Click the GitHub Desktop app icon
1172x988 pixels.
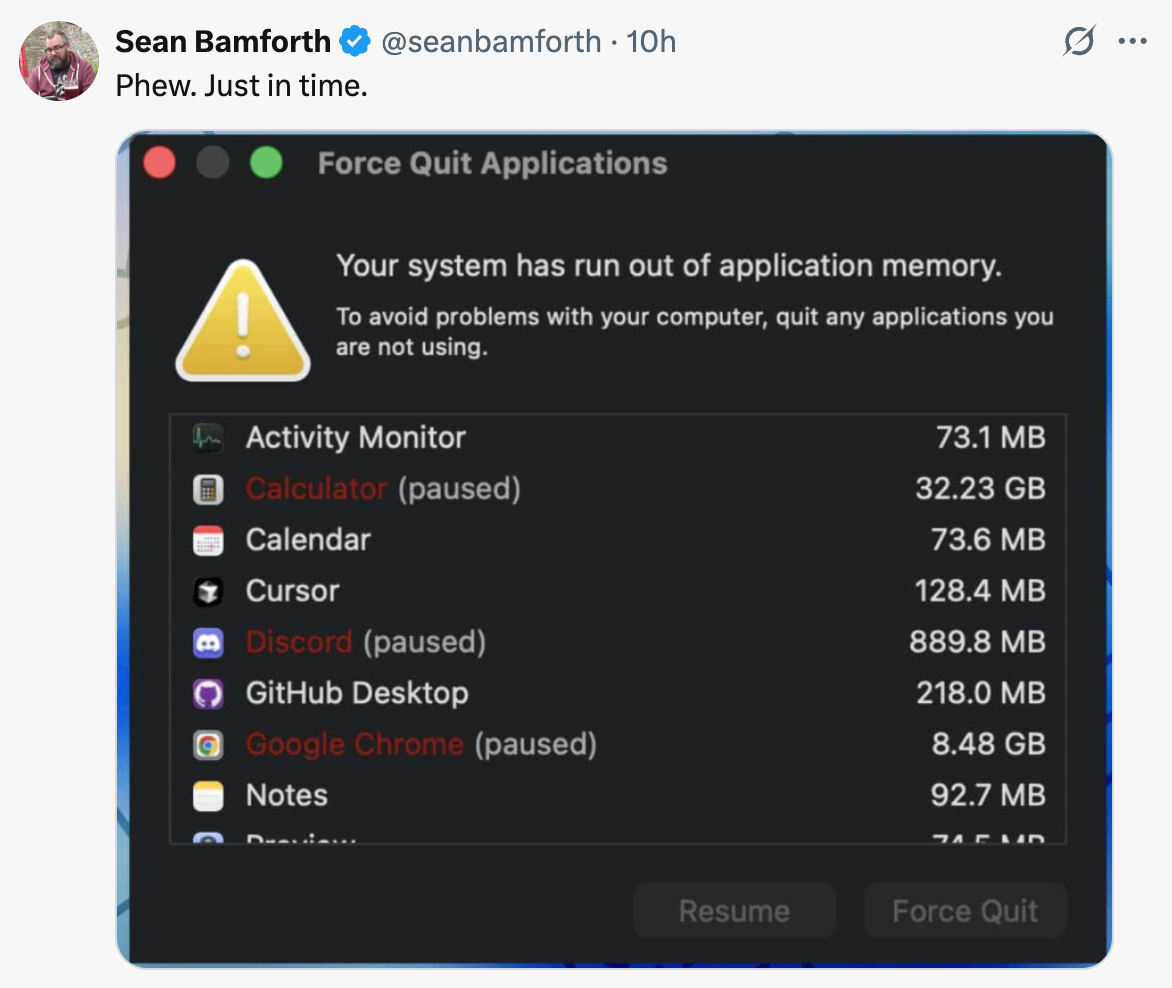(208, 693)
